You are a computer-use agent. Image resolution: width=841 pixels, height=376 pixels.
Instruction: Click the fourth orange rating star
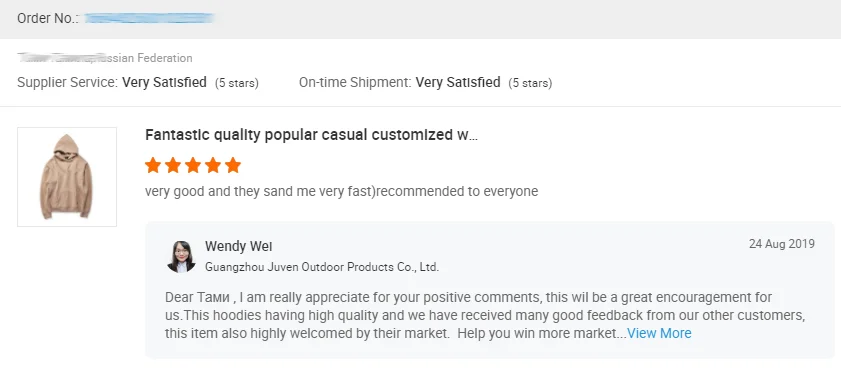[213, 165]
